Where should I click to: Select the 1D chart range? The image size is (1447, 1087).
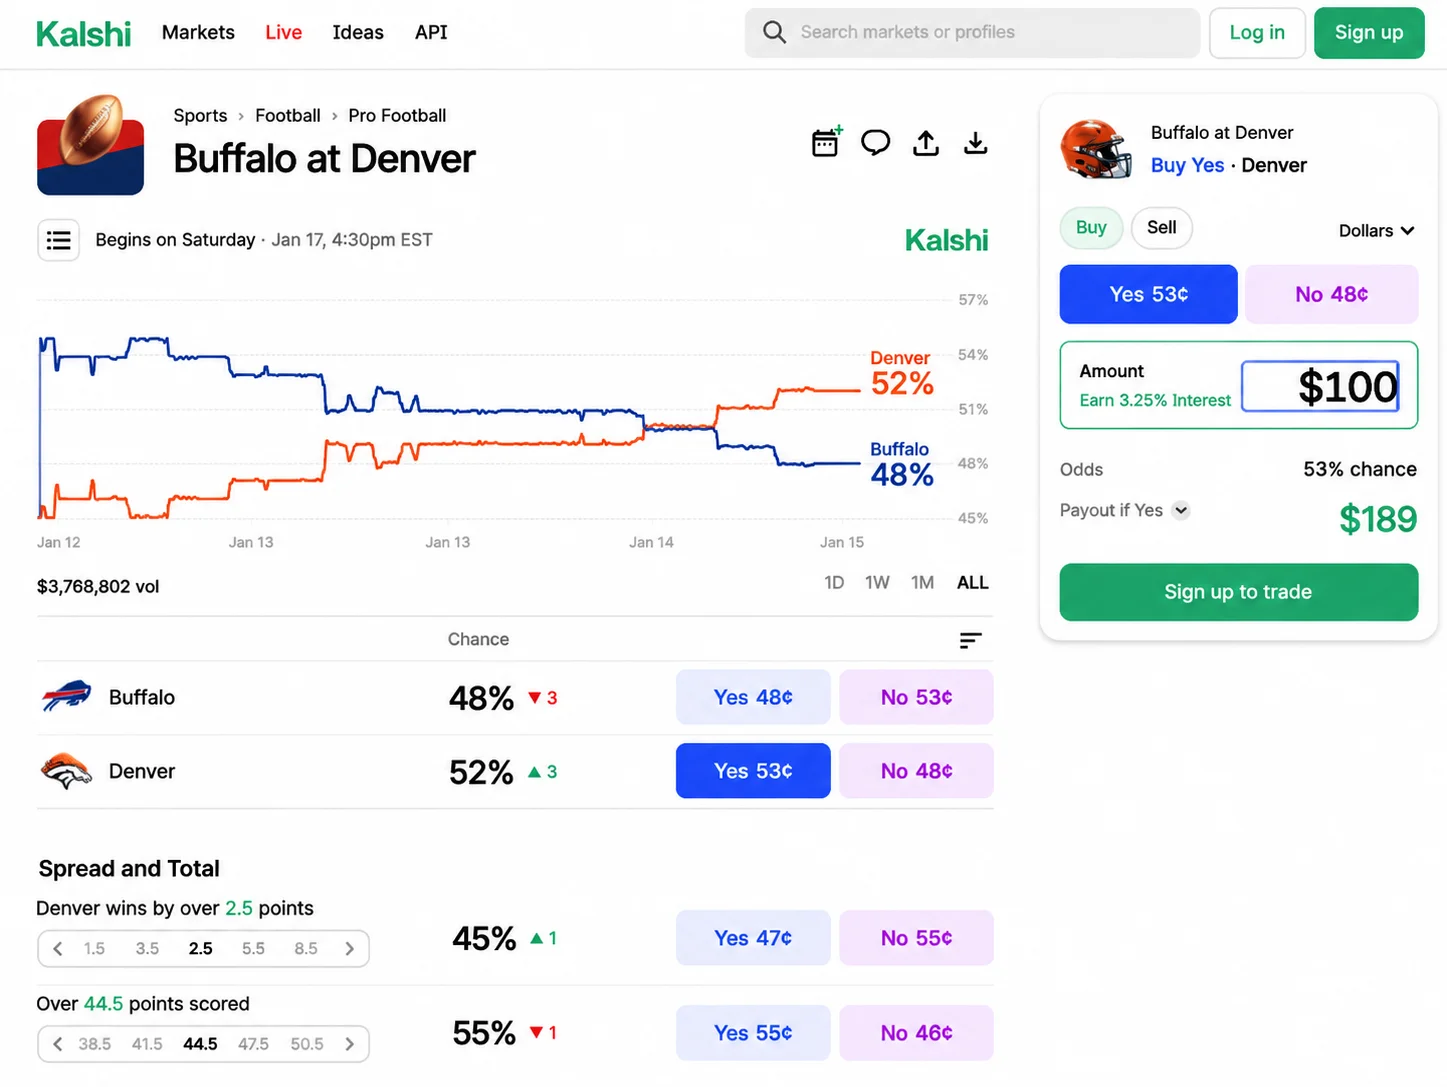coord(834,583)
